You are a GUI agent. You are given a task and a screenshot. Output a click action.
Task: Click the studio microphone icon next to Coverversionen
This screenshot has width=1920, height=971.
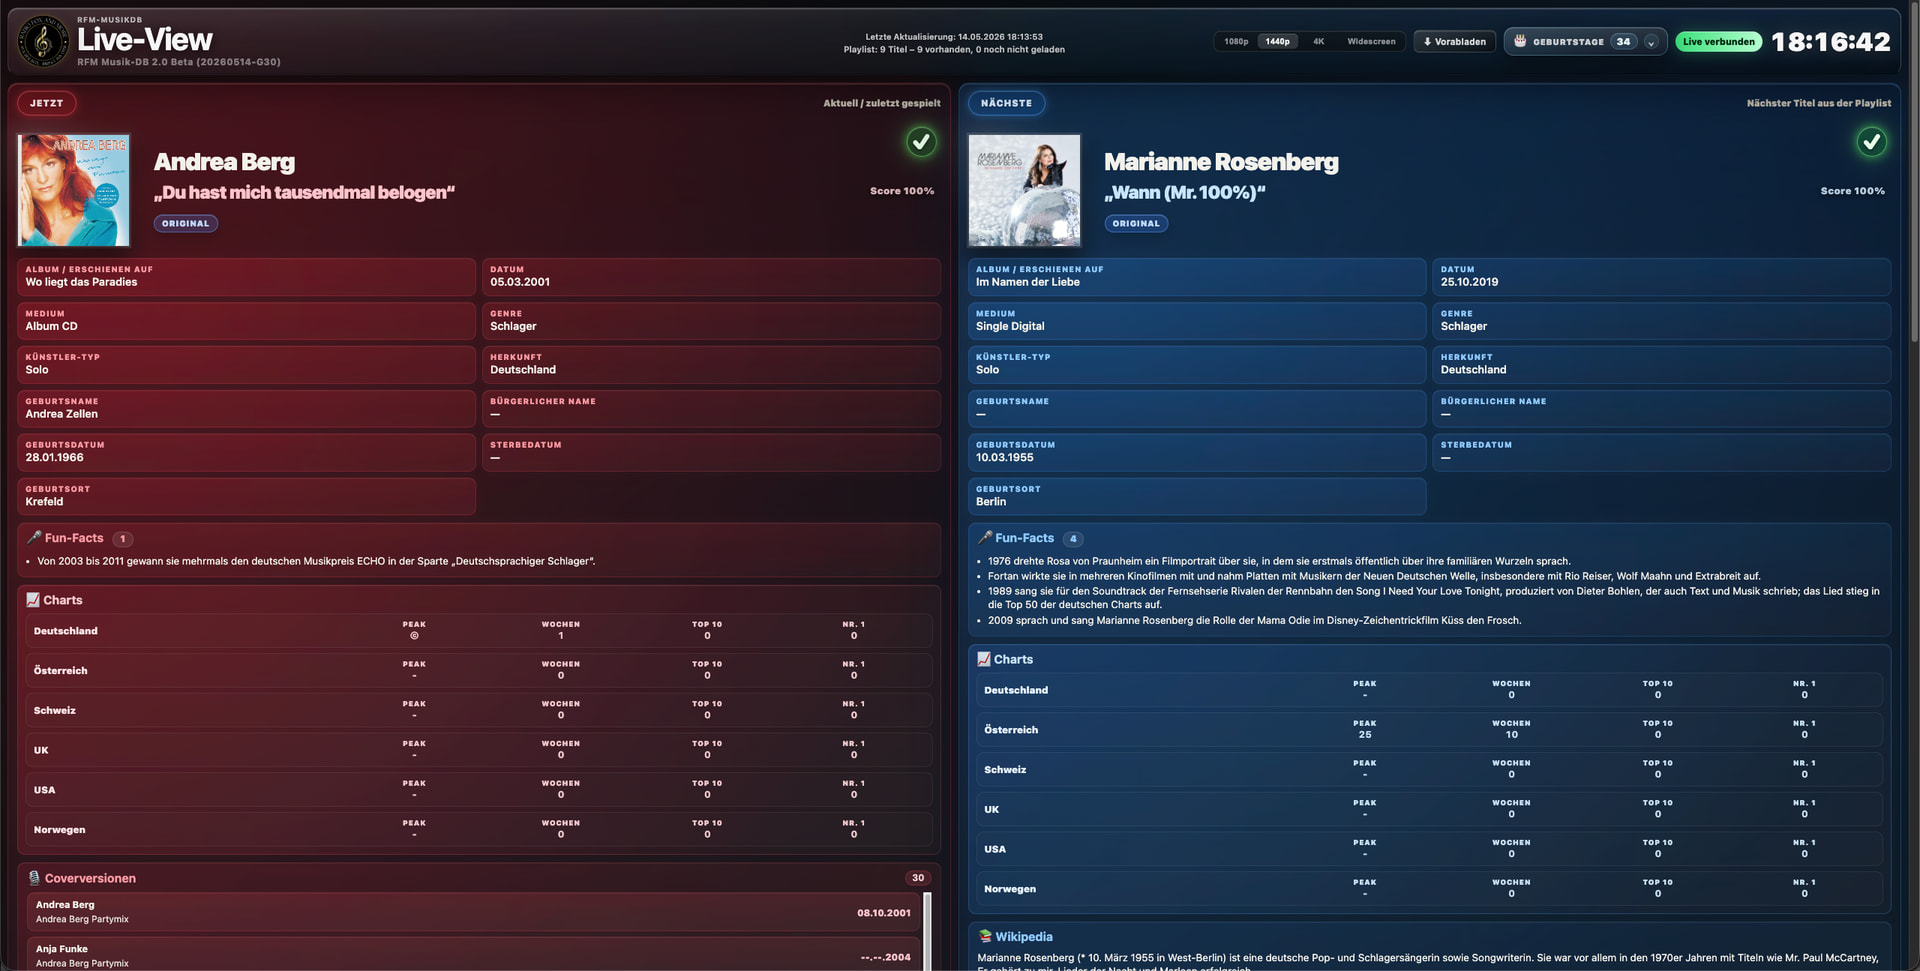click(34, 878)
